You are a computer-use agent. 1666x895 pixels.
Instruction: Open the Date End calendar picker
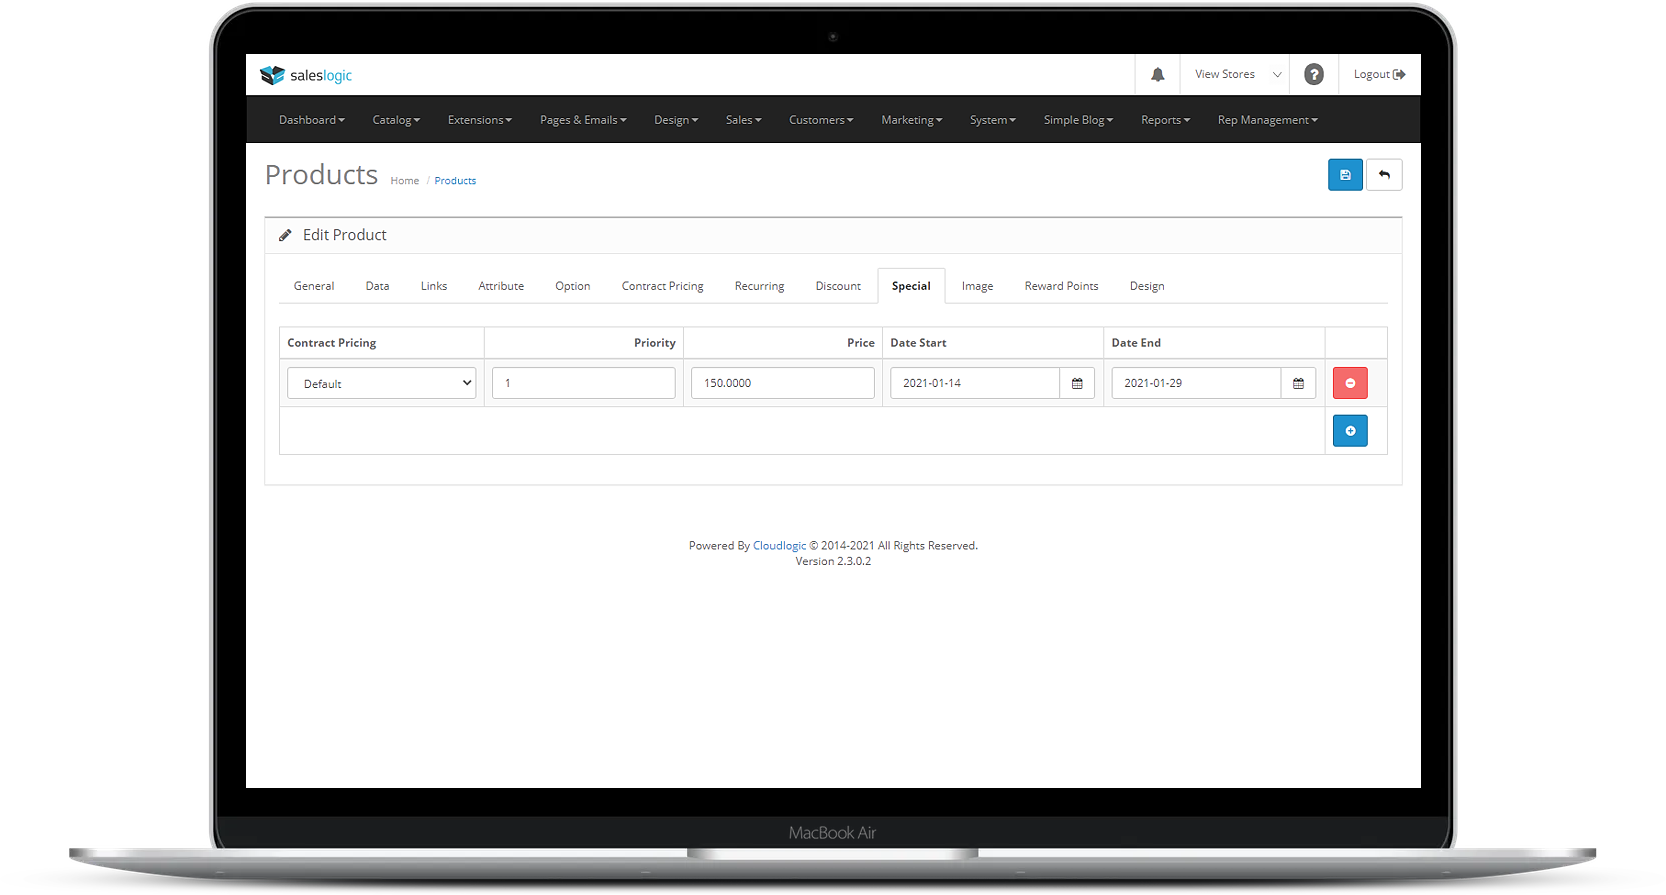point(1298,383)
